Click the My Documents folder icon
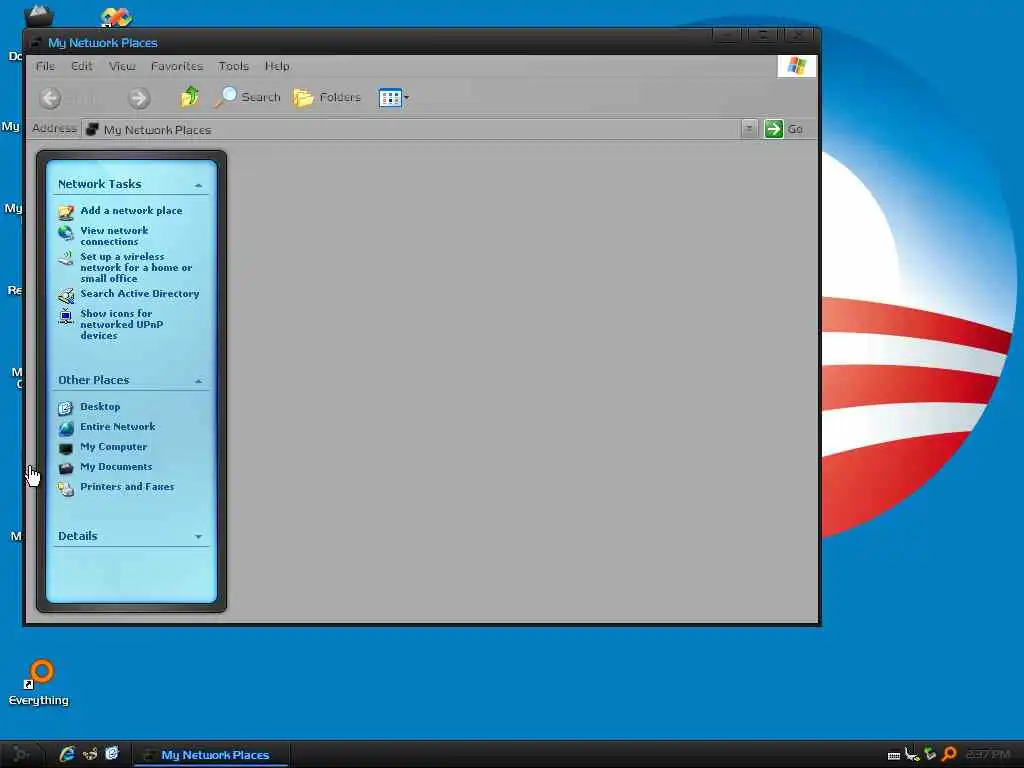Viewport: 1024px width, 768px height. coord(66,468)
